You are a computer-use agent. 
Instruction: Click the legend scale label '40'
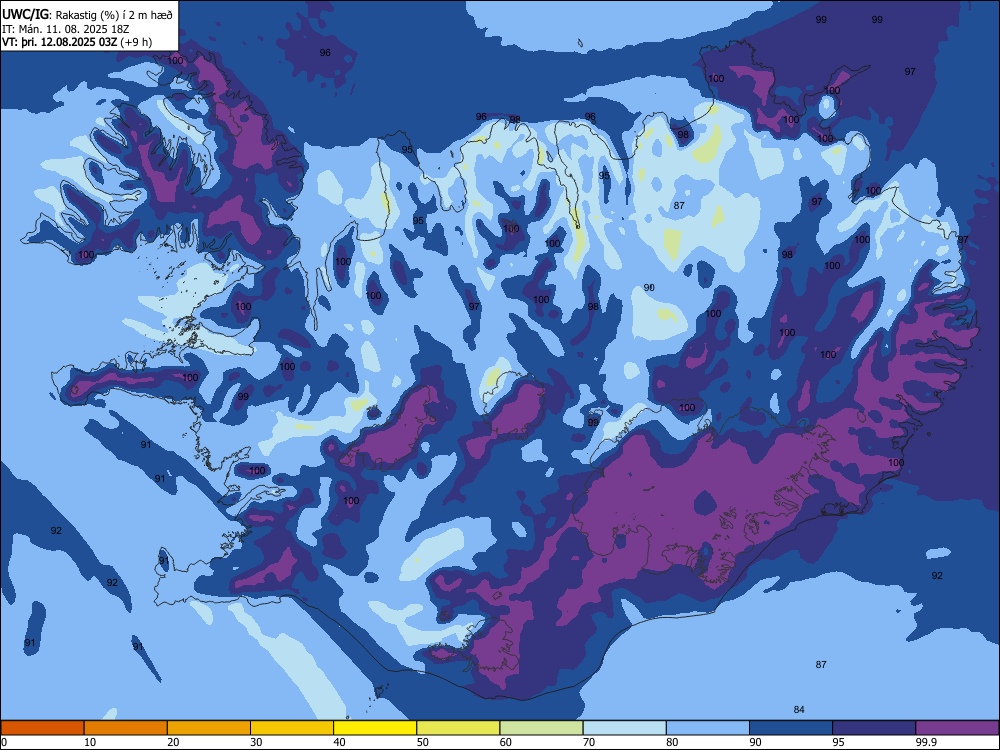(x=339, y=742)
